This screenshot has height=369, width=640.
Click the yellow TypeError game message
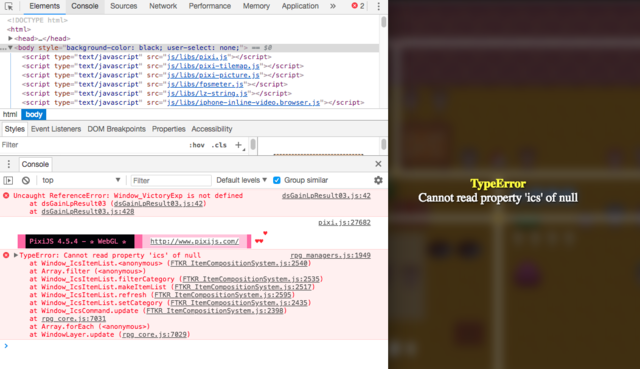tap(498, 184)
